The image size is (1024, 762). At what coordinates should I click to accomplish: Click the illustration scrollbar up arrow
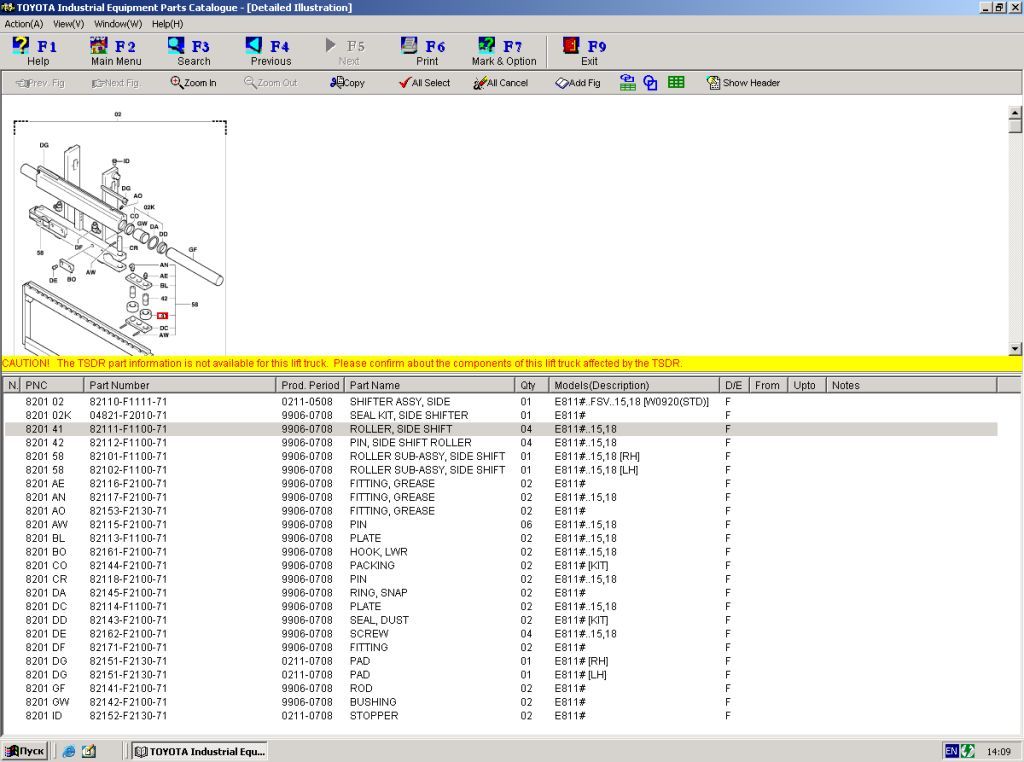coord(1015,112)
